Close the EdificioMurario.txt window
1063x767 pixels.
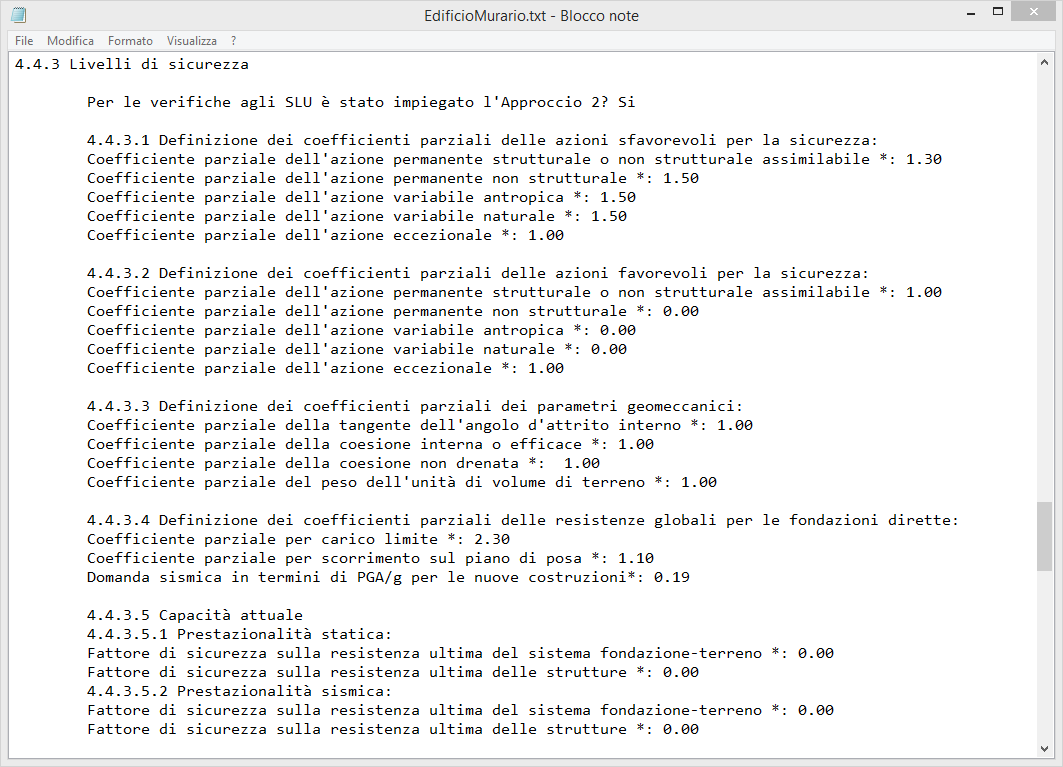click(x=1034, y=12)
